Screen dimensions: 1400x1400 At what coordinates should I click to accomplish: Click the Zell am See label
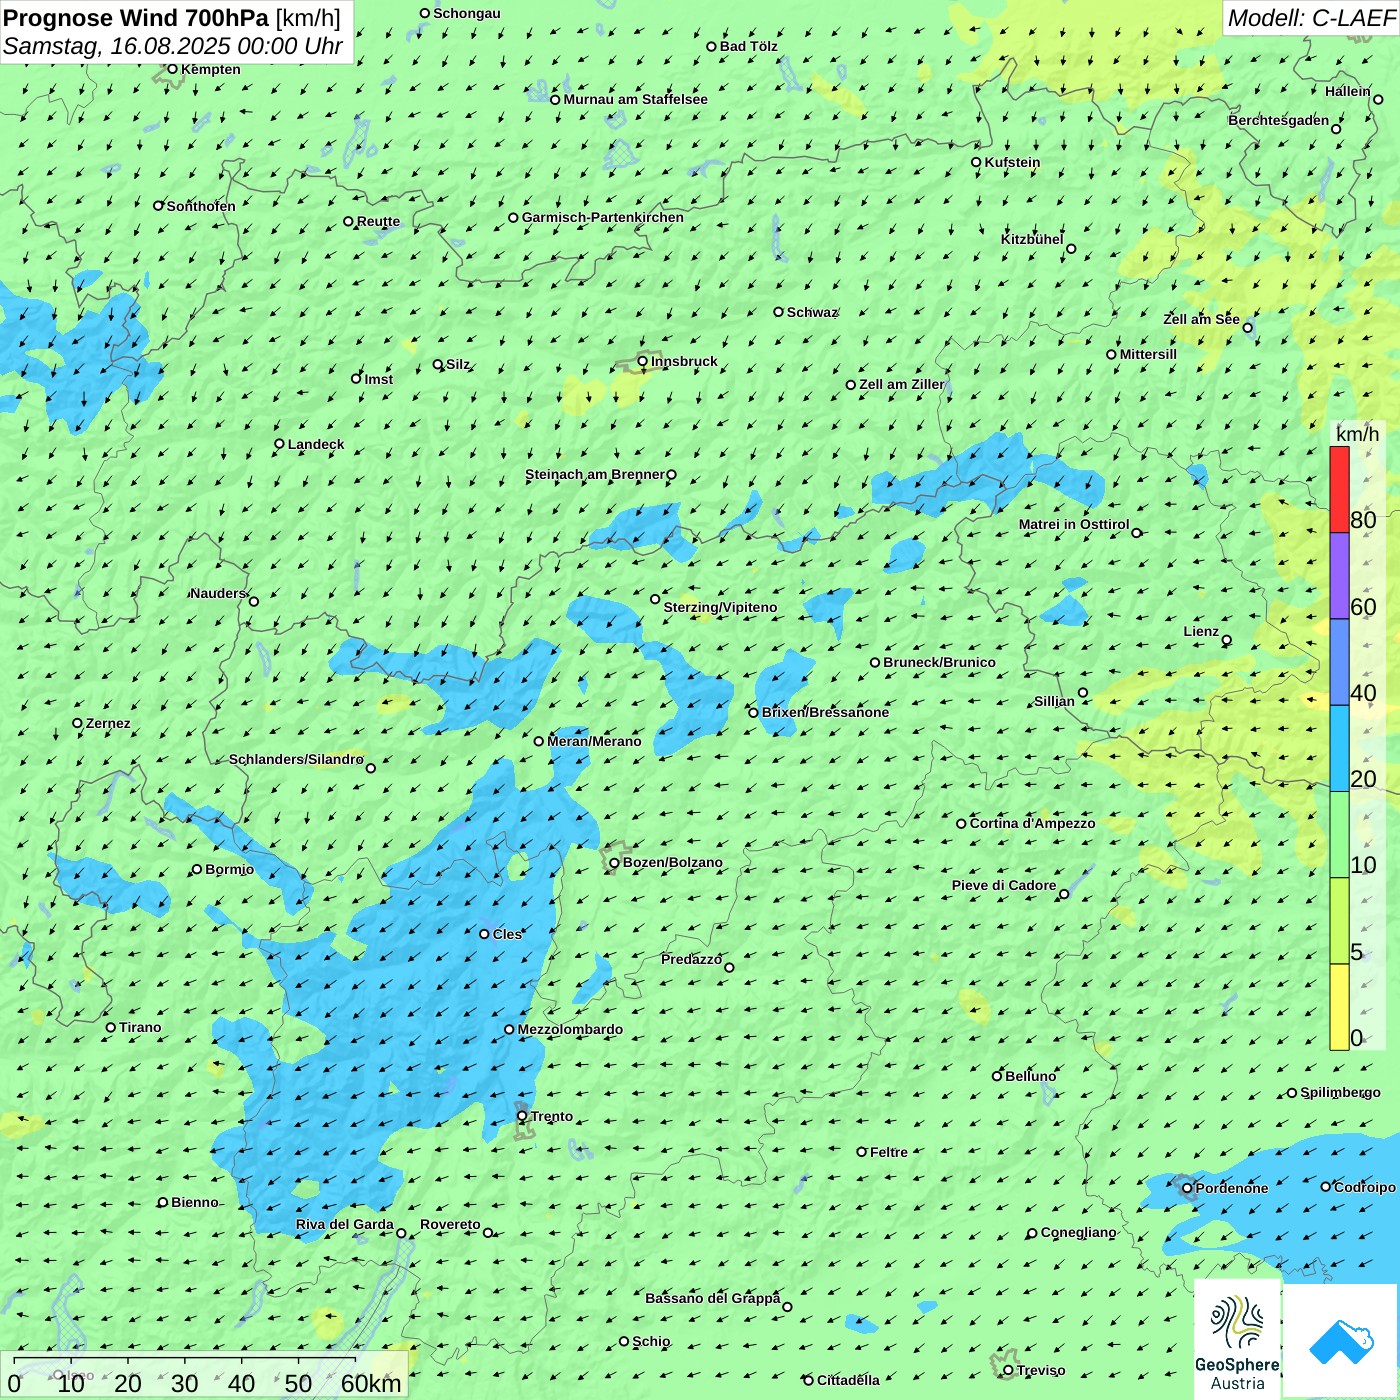(1201, 319)
